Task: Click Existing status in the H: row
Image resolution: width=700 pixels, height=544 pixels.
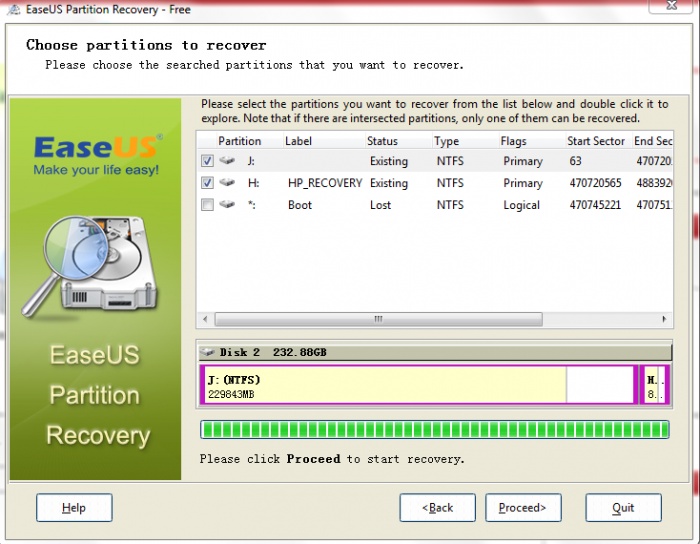Action: [389, 183]
